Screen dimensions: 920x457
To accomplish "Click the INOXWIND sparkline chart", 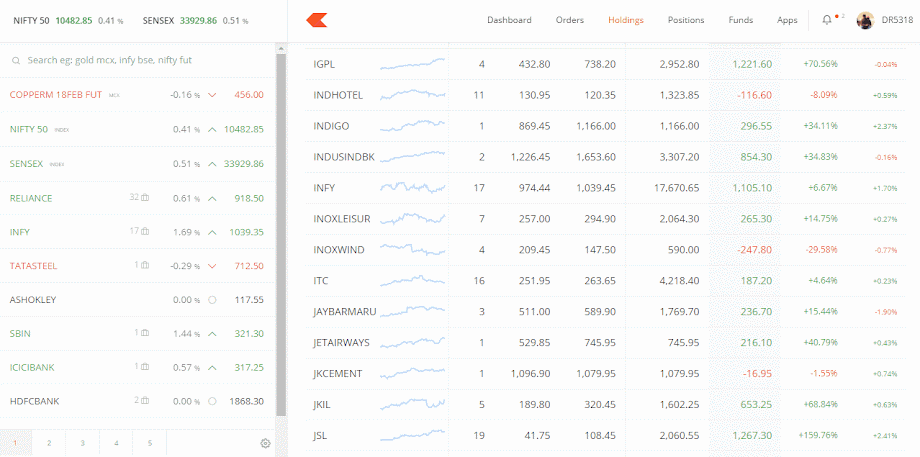I will click(412, 249).
